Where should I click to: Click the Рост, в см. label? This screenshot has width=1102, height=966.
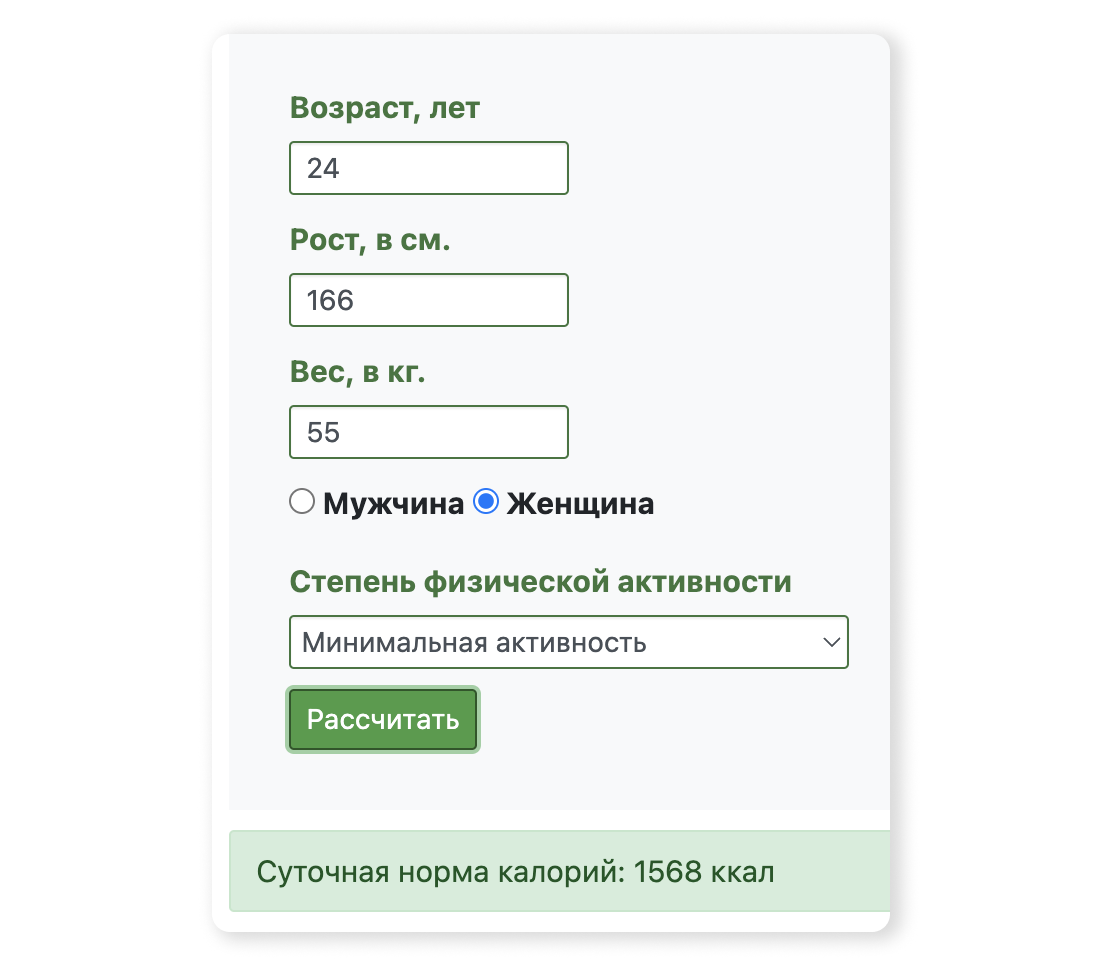point(369,239)
